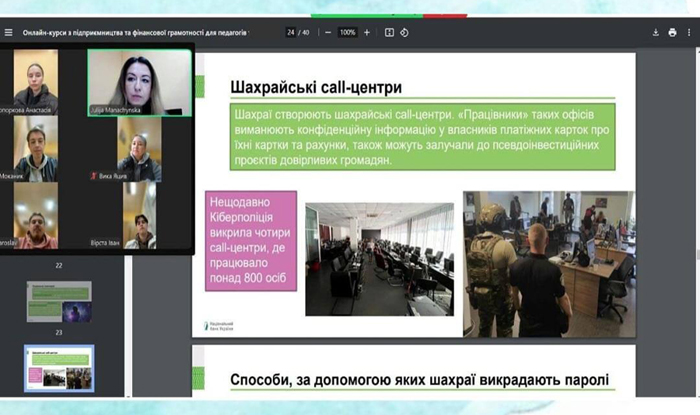Select Julia Manachynska's video tile
The image size is (700, 415).
click(139, 83)
